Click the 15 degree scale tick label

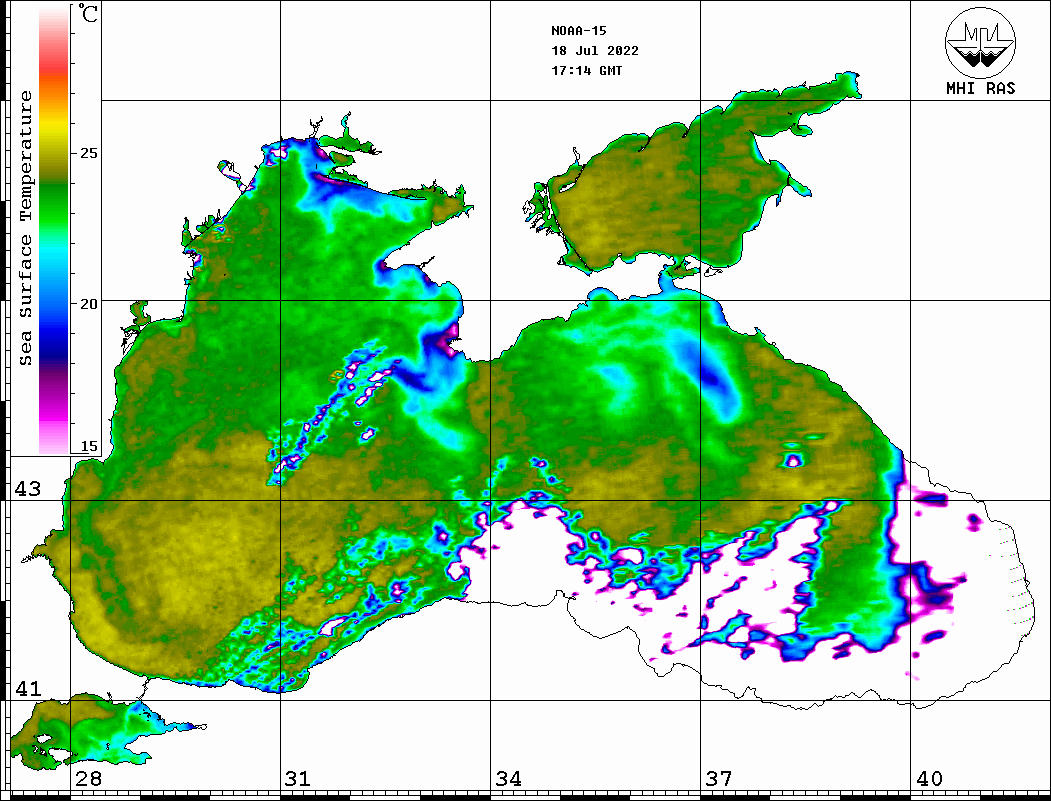click(x=88, y=446)
